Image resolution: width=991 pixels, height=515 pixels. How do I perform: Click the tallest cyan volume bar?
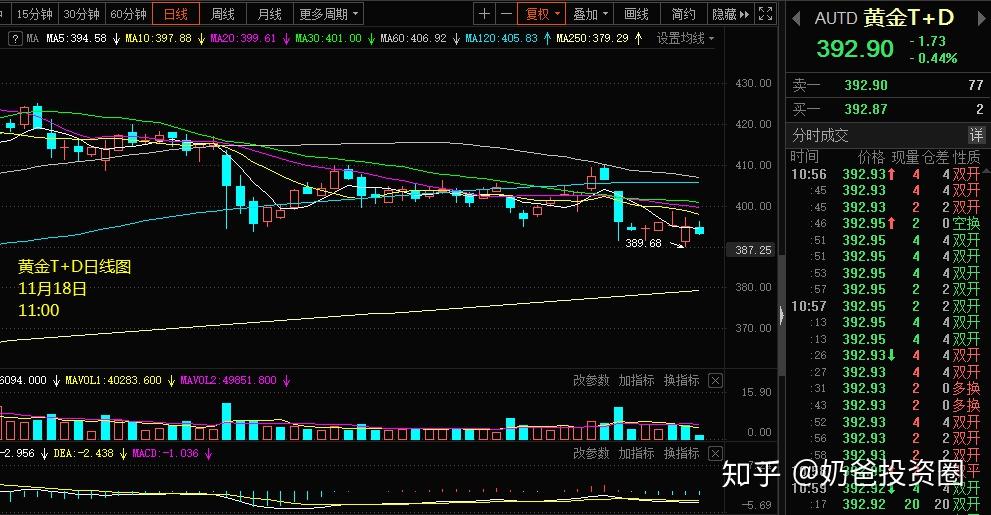[226, 421]
